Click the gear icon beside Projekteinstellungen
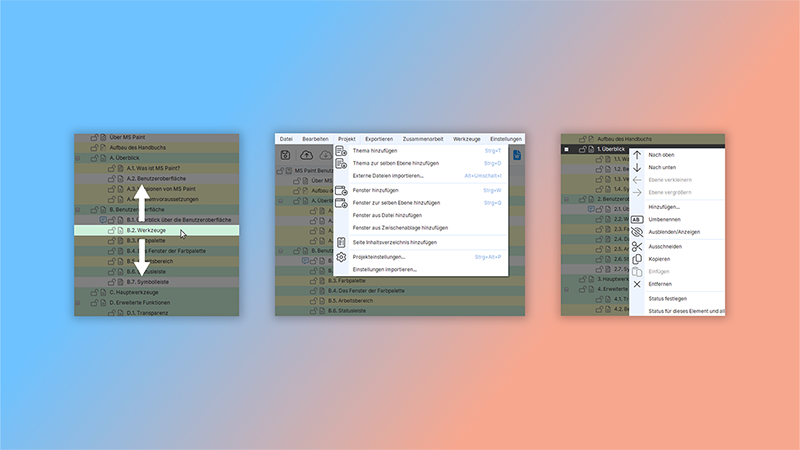The width and height of the screenshot is (800, 450). [341, 257]
